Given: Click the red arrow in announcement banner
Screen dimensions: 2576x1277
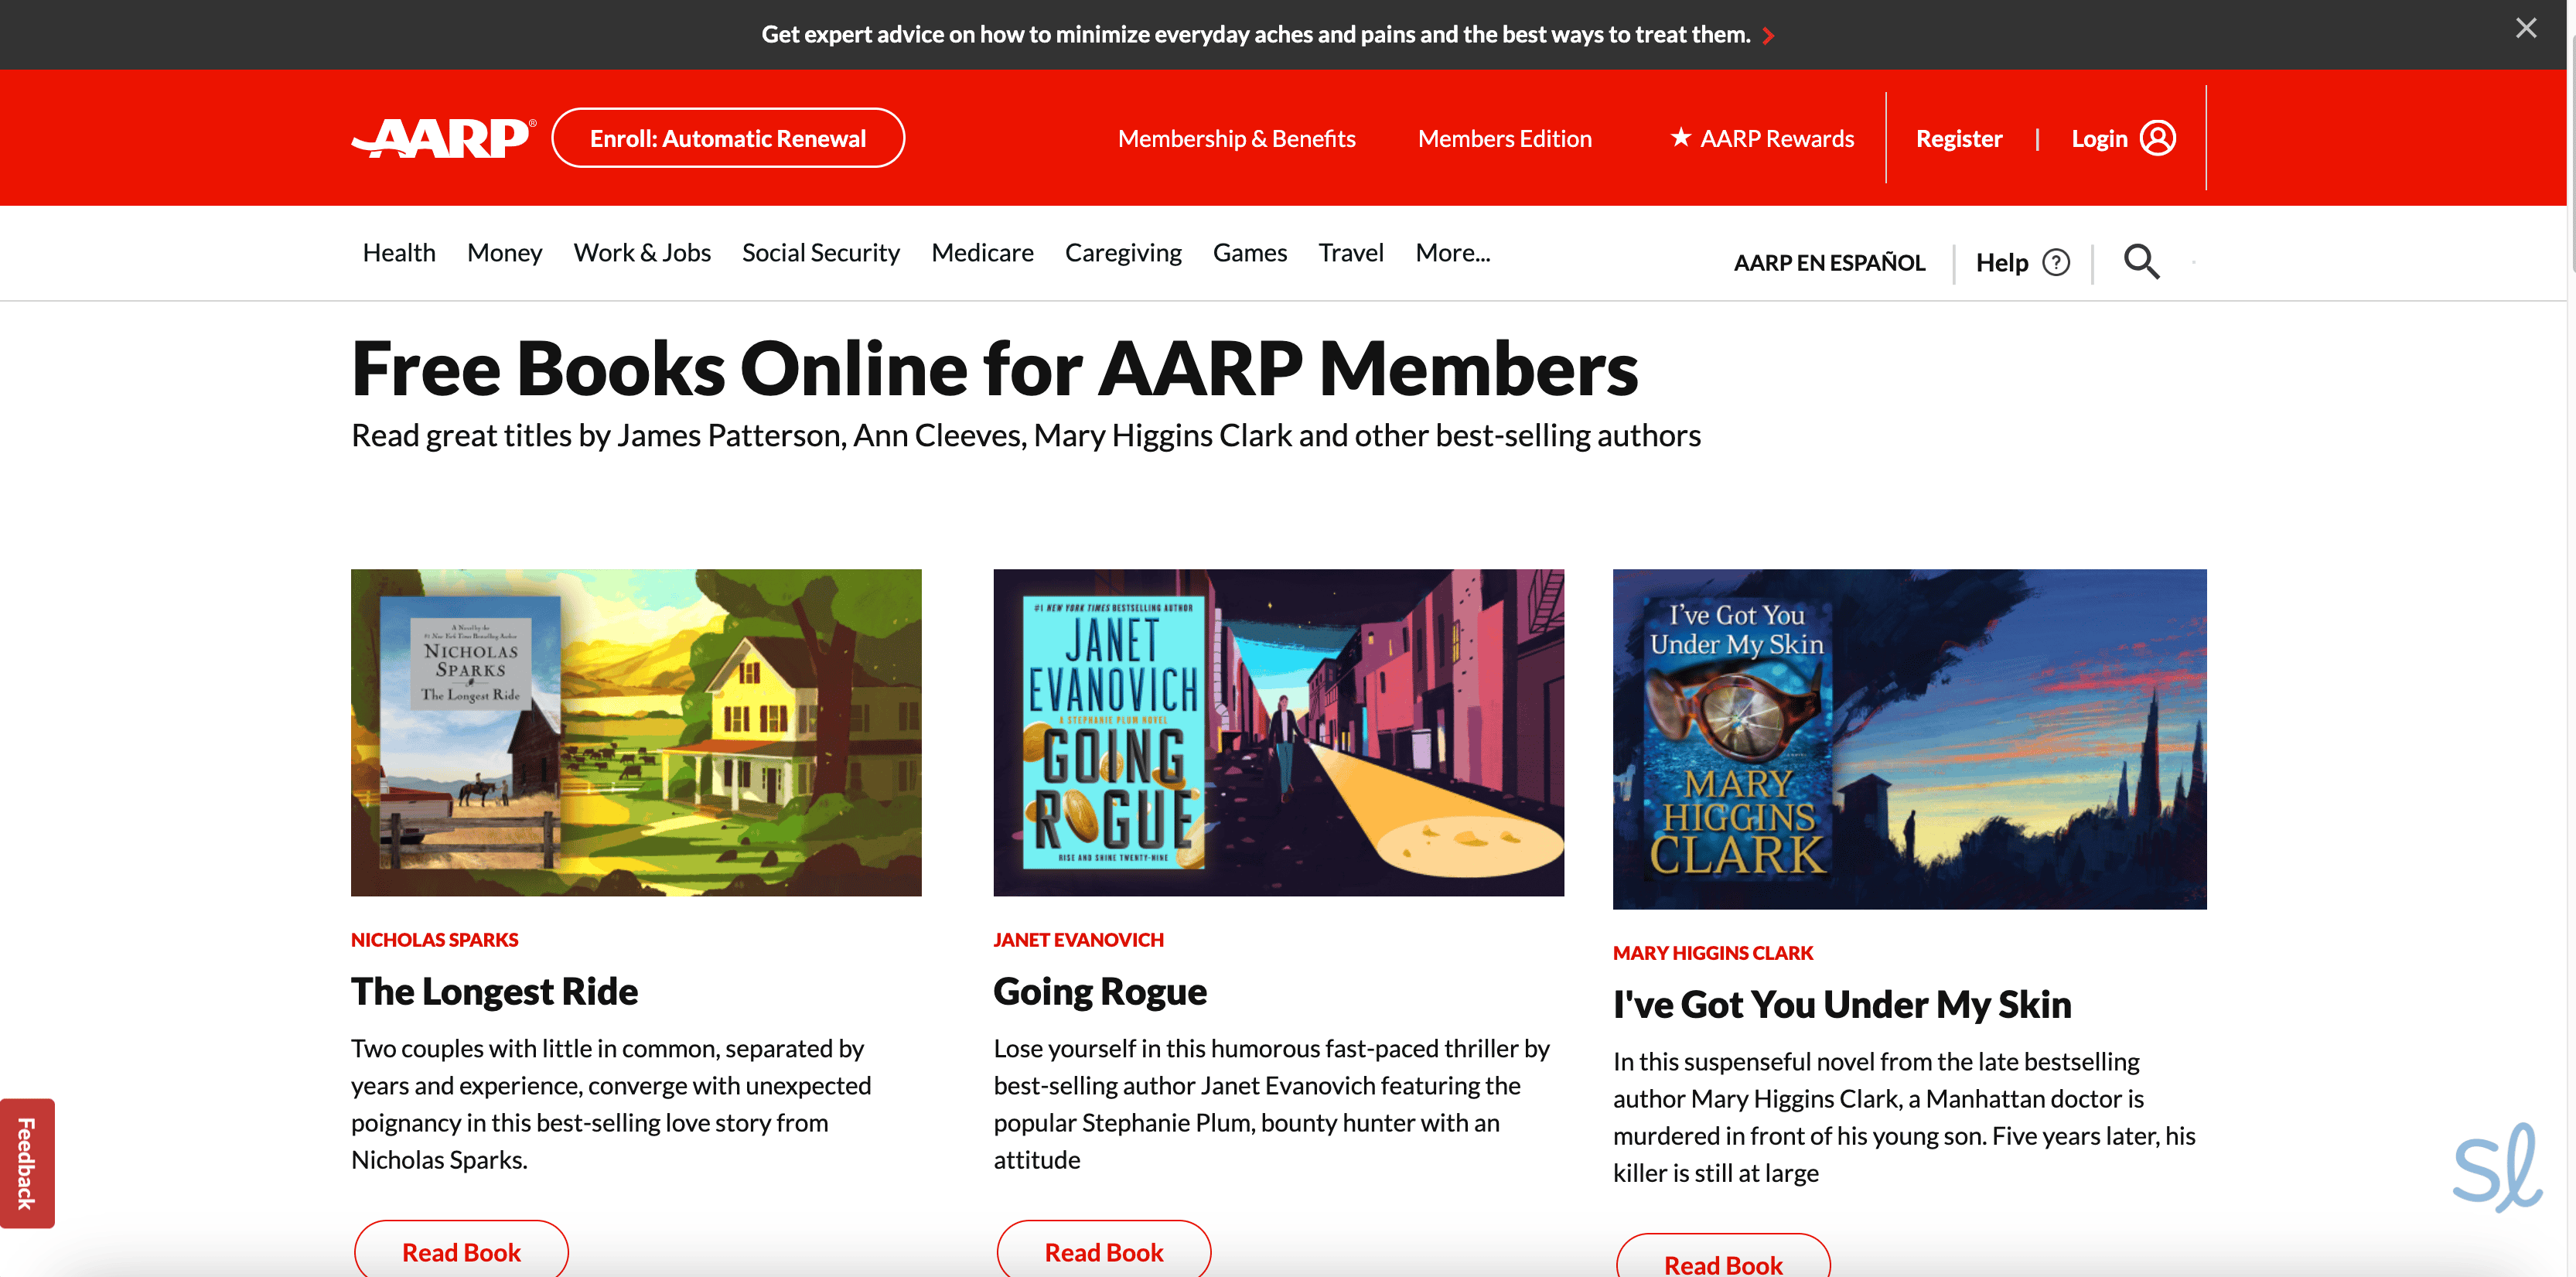Looking at the screenshot, I should click(1768, 36).
